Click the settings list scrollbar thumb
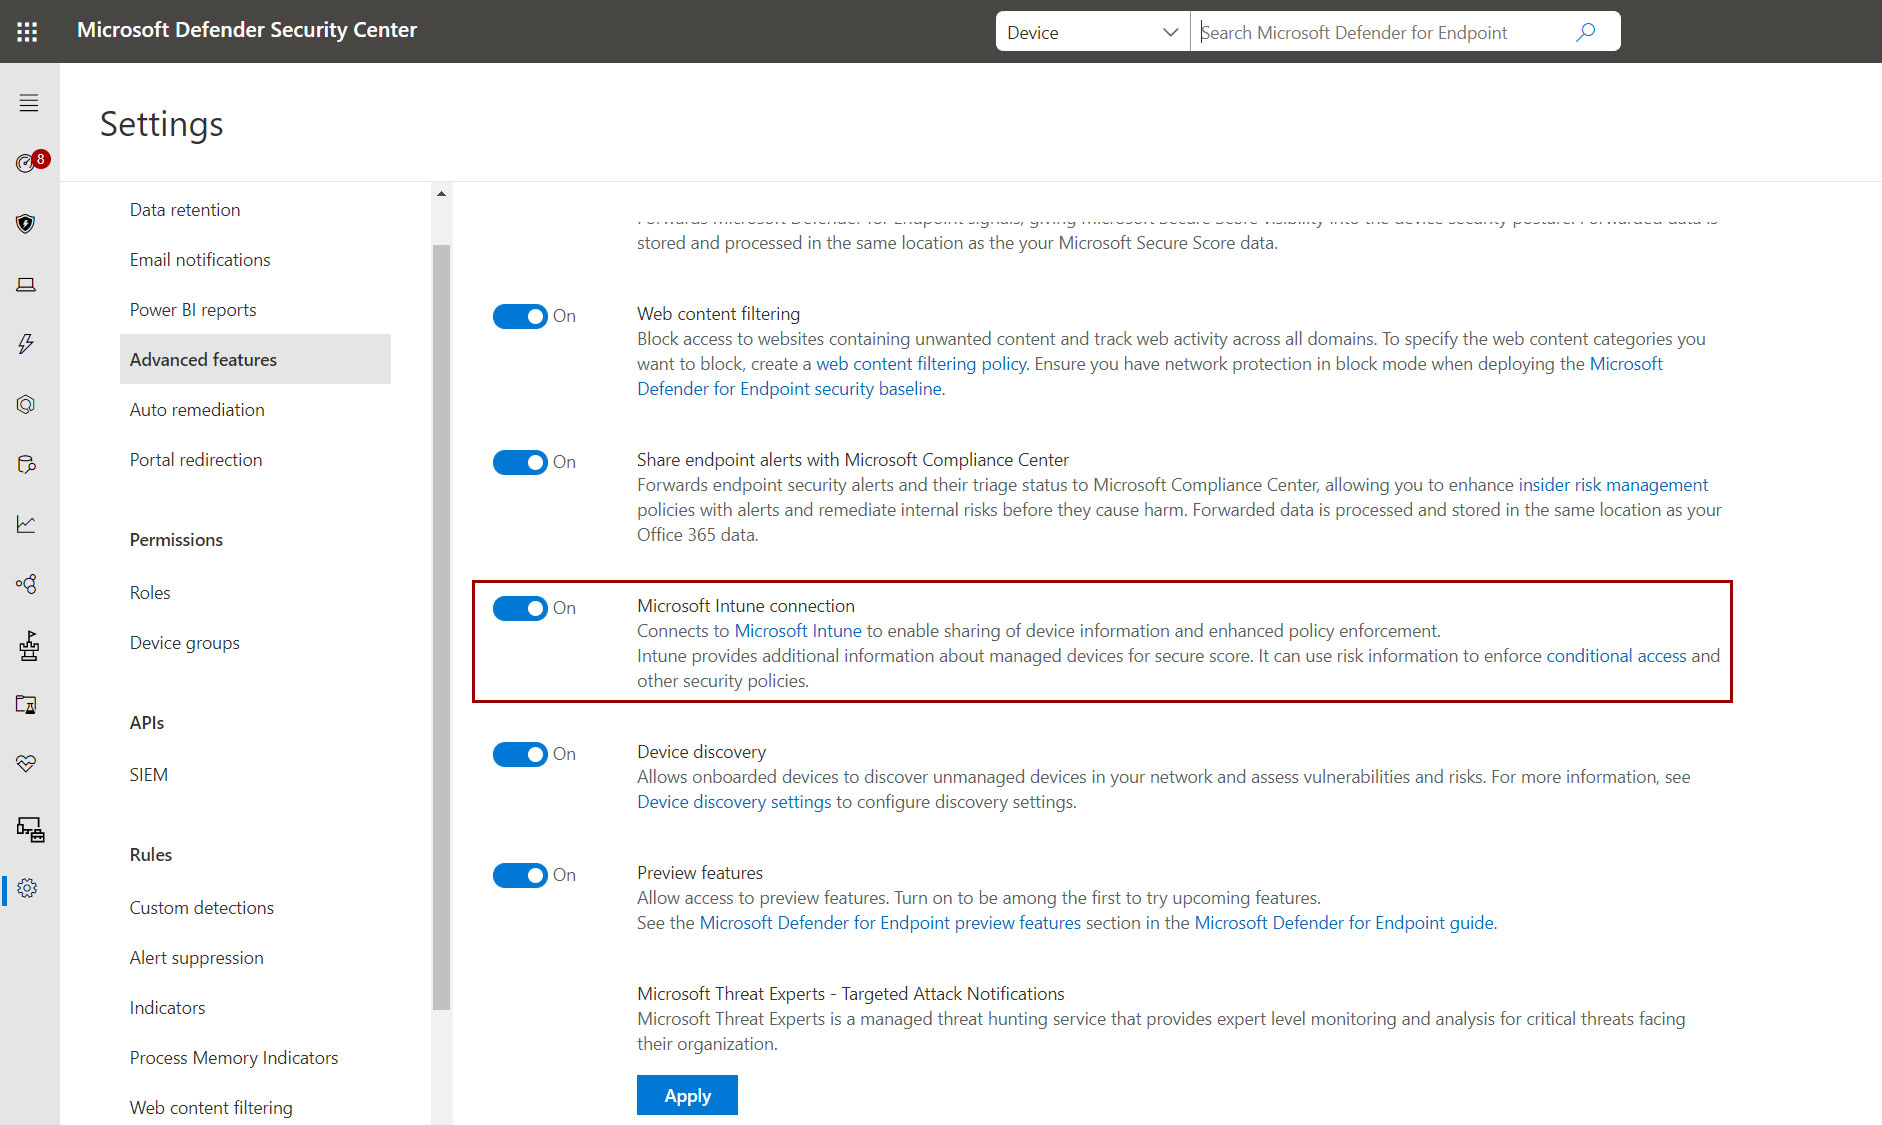The width and height of the screenshot is (1882, 1125). click(x=441, y=627)
